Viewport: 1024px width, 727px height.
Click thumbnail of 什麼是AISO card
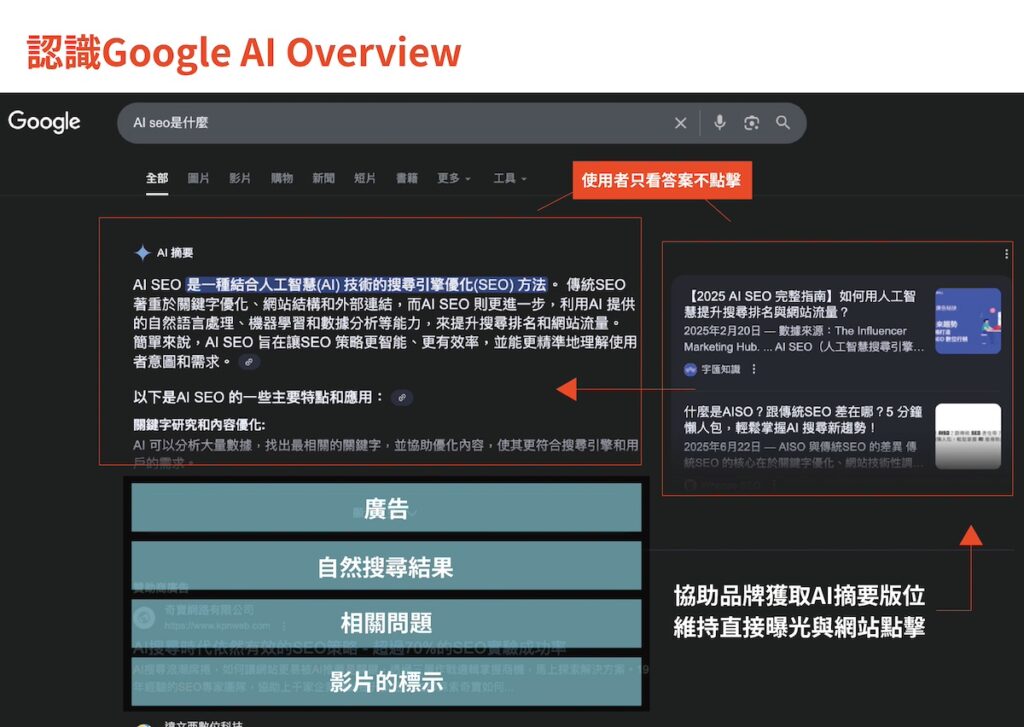point(968,436)
